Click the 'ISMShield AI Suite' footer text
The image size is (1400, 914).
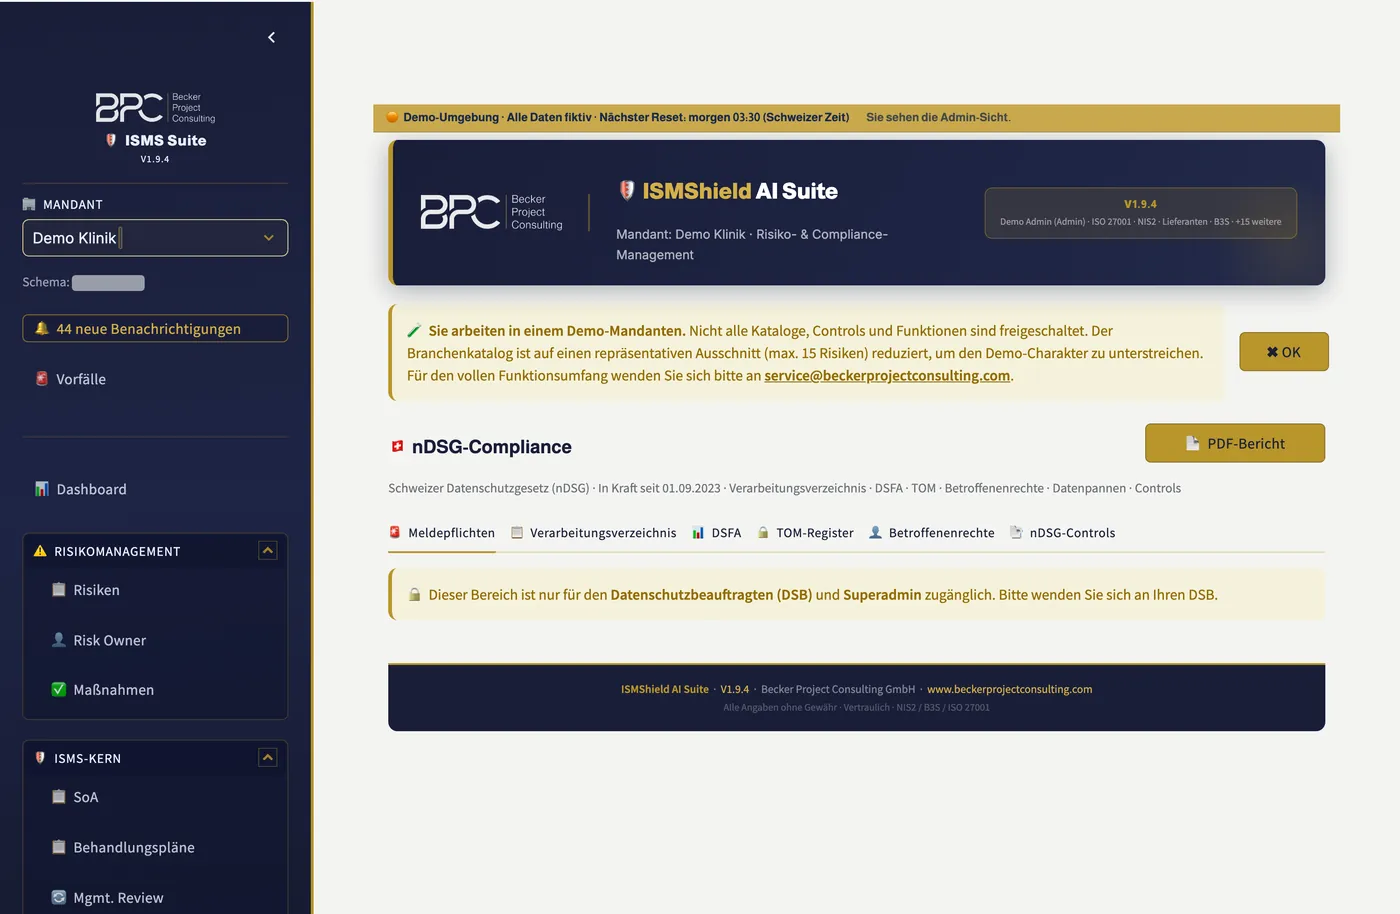coord(665,689)
